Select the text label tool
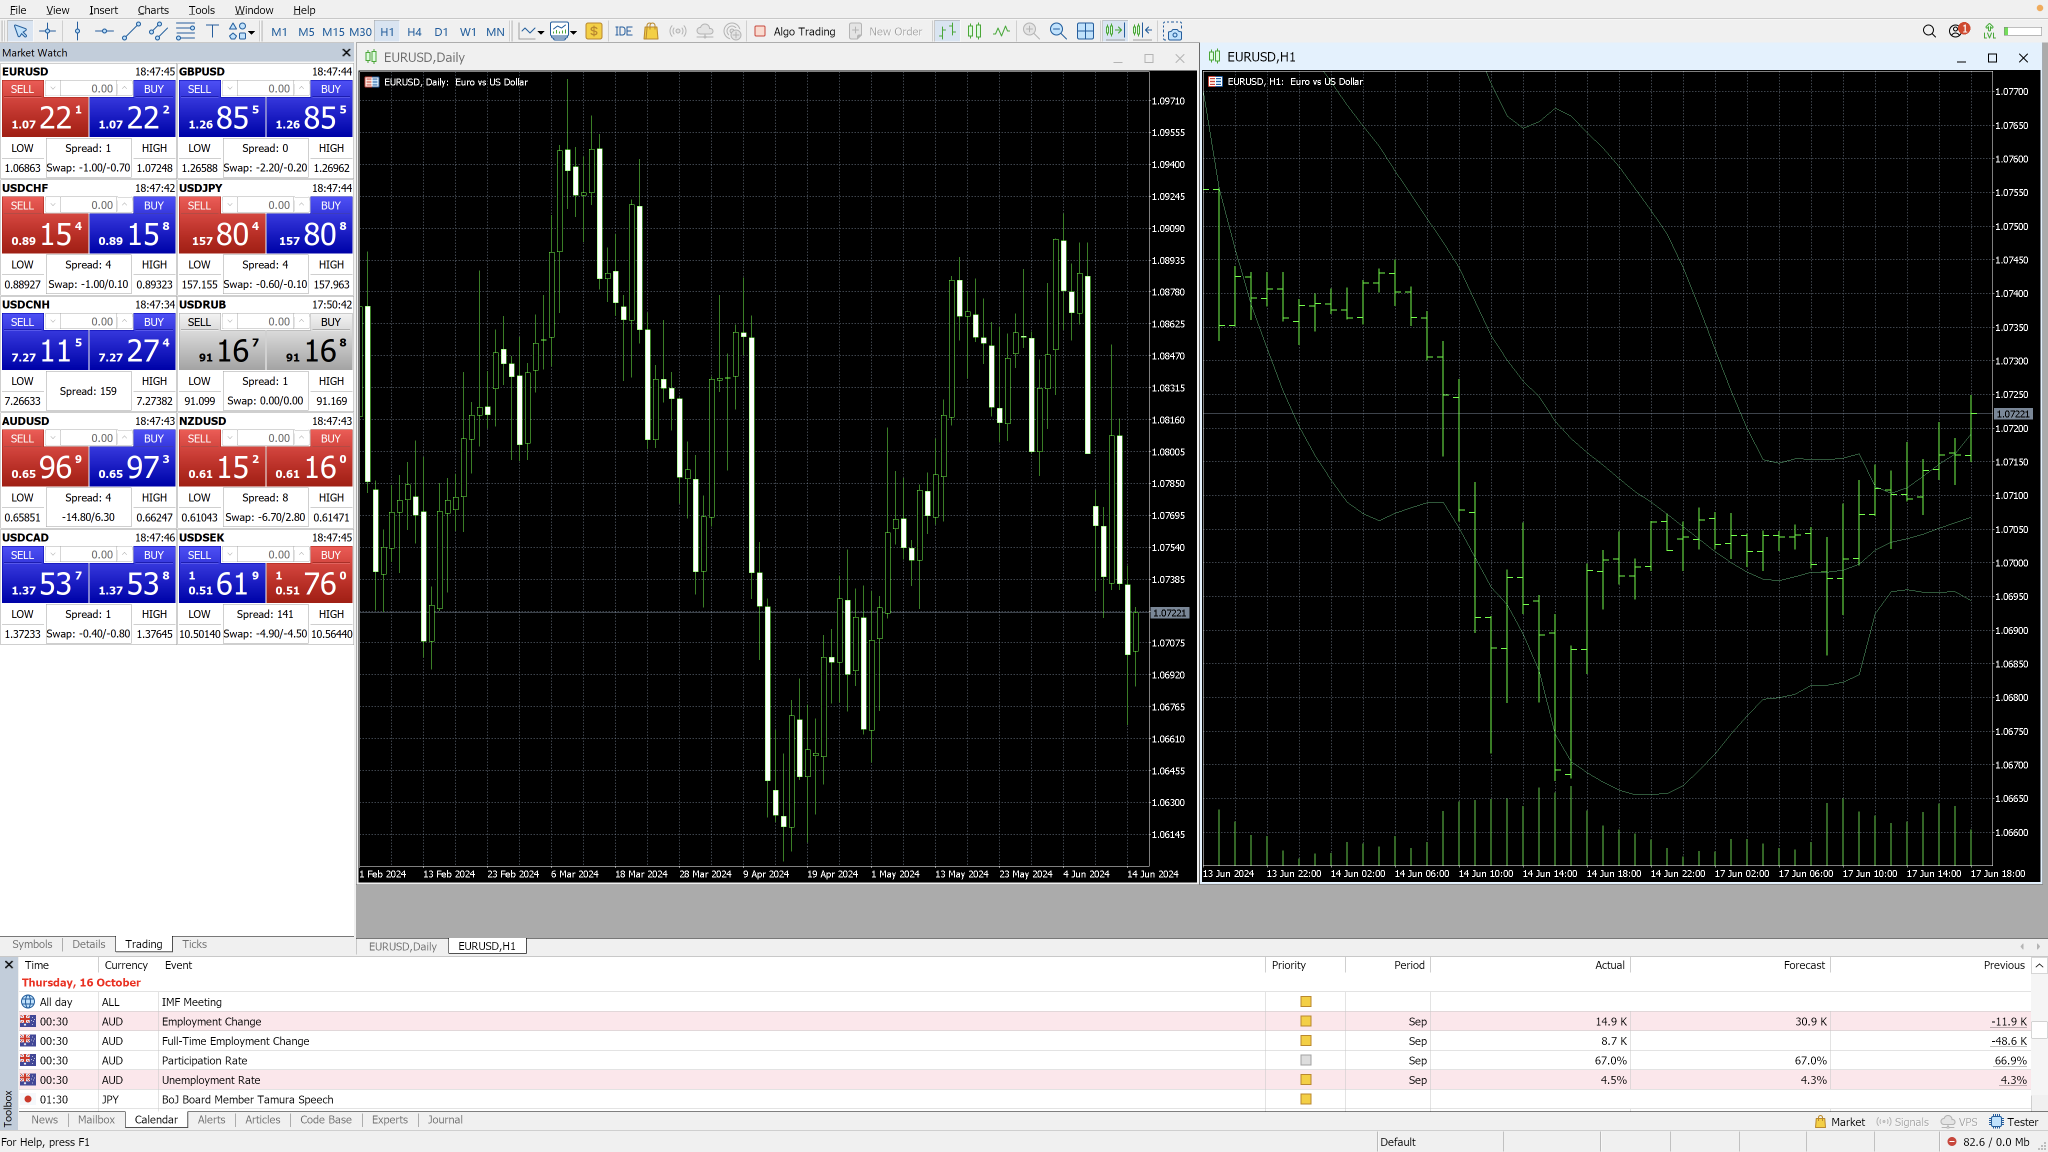This screenshot has height=1152, width=2048. click(x=212, y=31)
